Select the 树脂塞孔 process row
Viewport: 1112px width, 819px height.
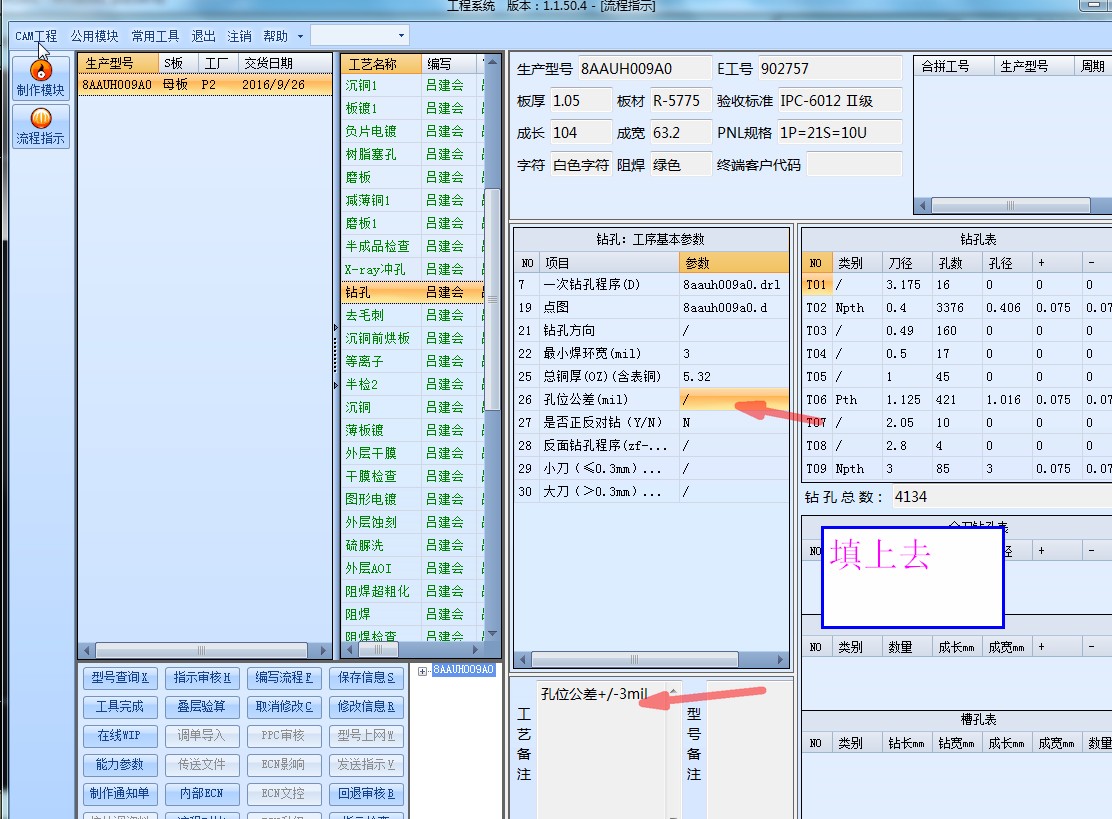(x=413, y=155)
